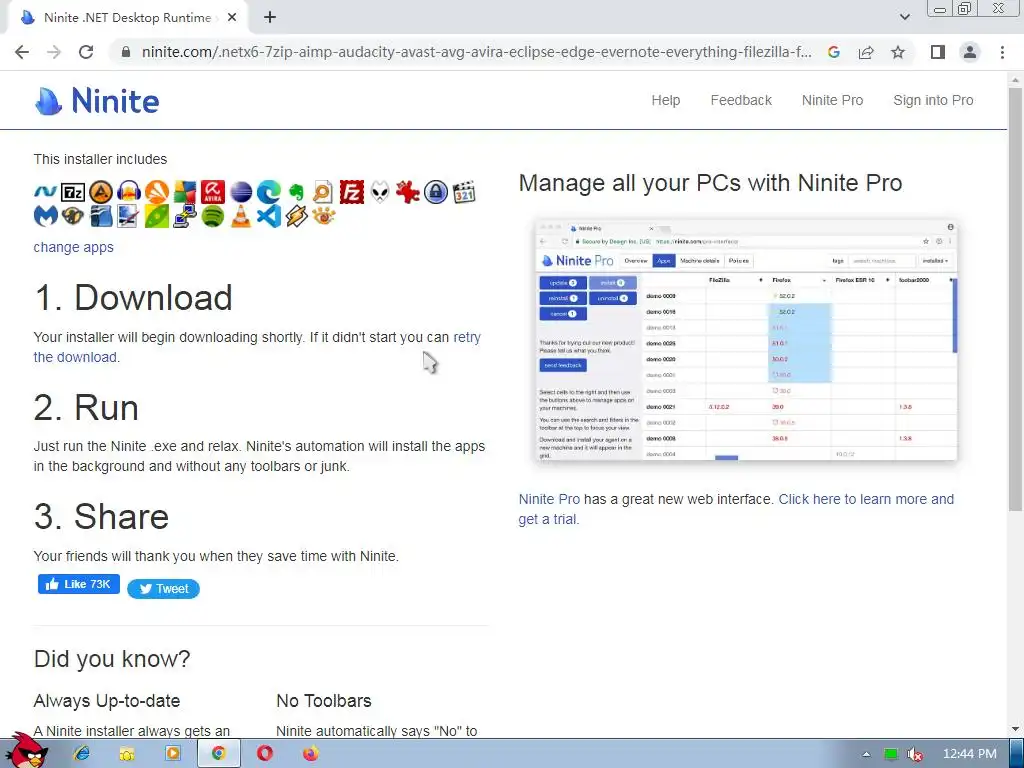Click the Everything search app icon
Viewport: 1024px width, 768px height.
coord(323,192)
